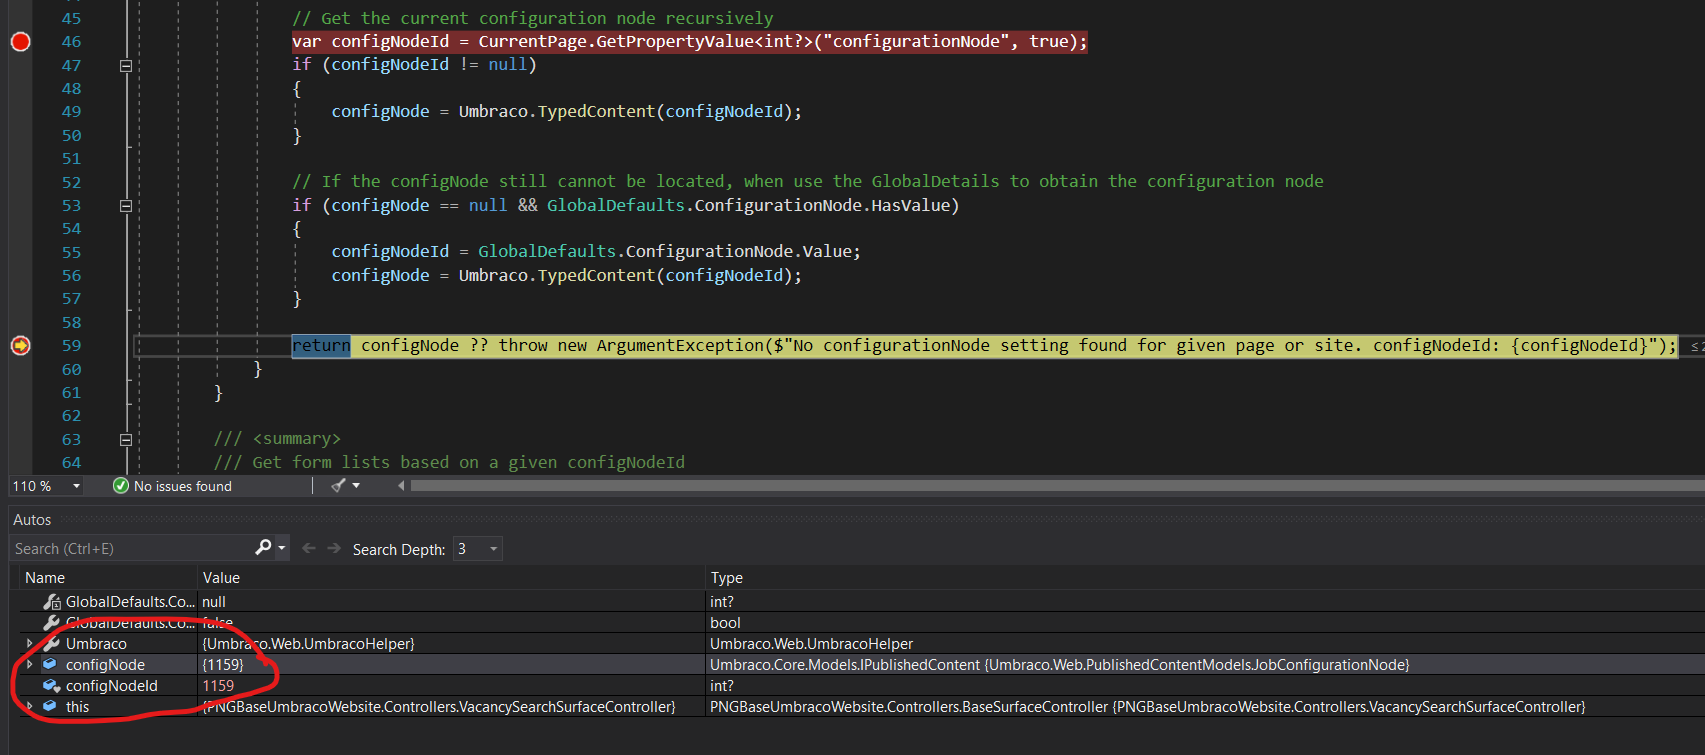Click the comment on line 45
The width and height of the screenshot is (1705, 755).
(x=533, y=19)
